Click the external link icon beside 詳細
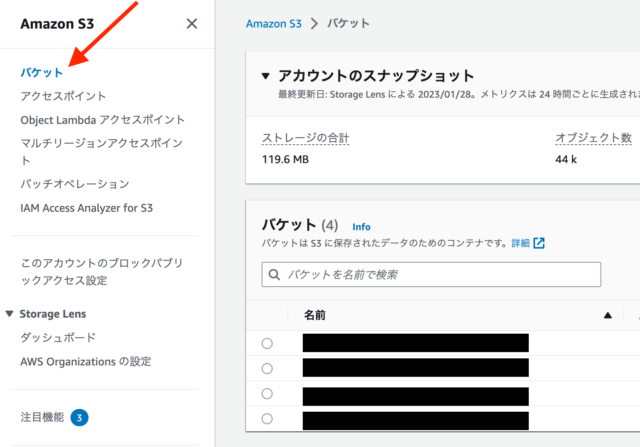The width and height of the screenshot is (640, 447). click(x=540, y=243)
